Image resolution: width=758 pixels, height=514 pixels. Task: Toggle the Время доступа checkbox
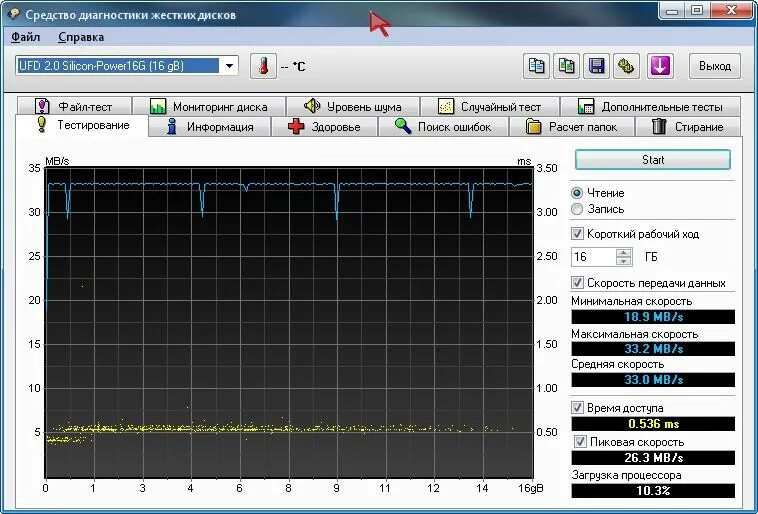577,408
